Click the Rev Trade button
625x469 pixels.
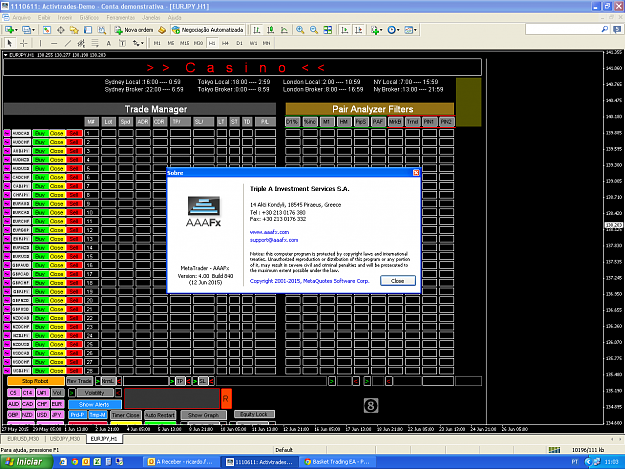point(79,381)
